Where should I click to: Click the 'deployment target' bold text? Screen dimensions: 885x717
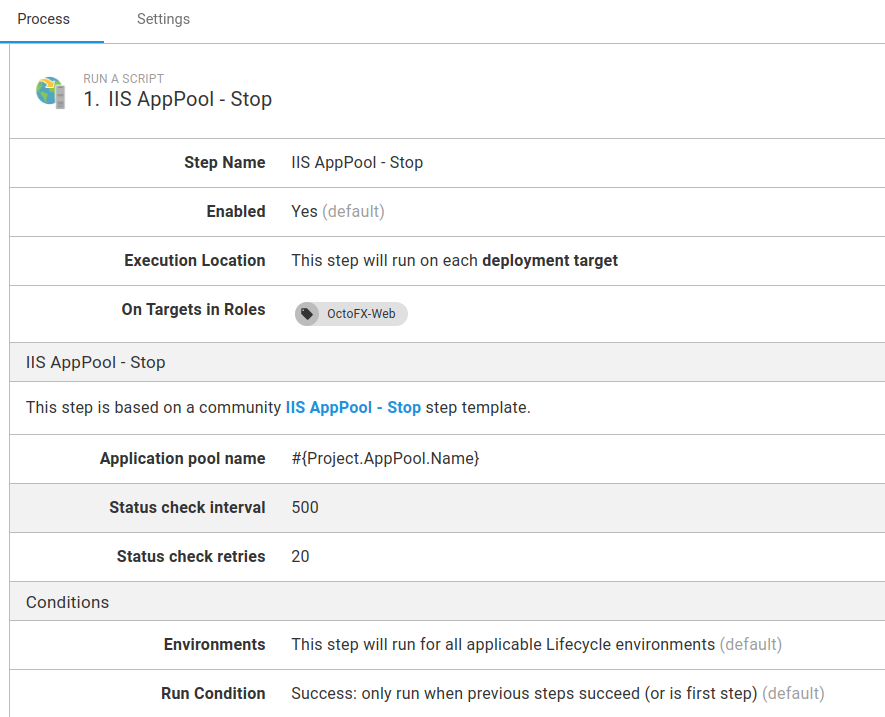point(550,261)
